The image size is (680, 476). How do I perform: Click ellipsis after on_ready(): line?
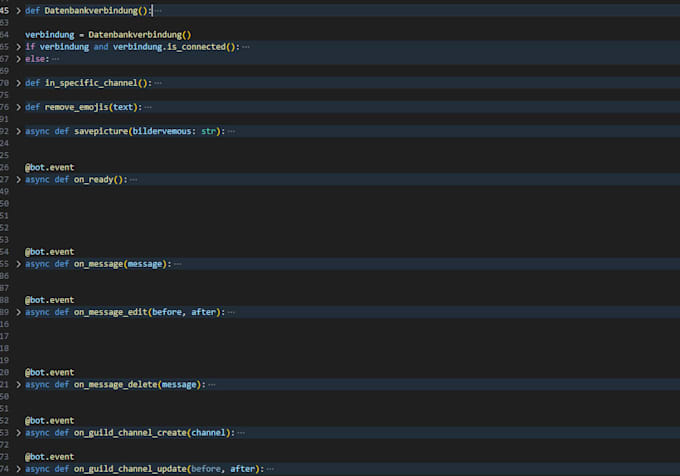[x=134, y=180]
